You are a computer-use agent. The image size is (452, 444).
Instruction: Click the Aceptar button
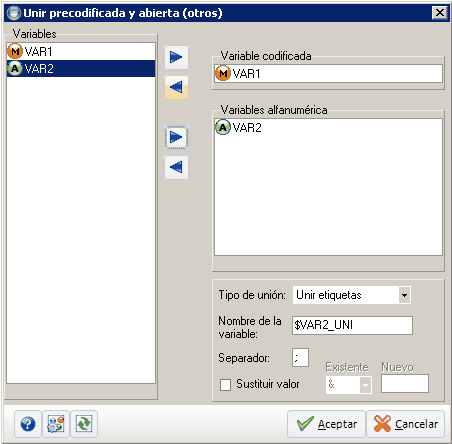click(x=326, y=424)
